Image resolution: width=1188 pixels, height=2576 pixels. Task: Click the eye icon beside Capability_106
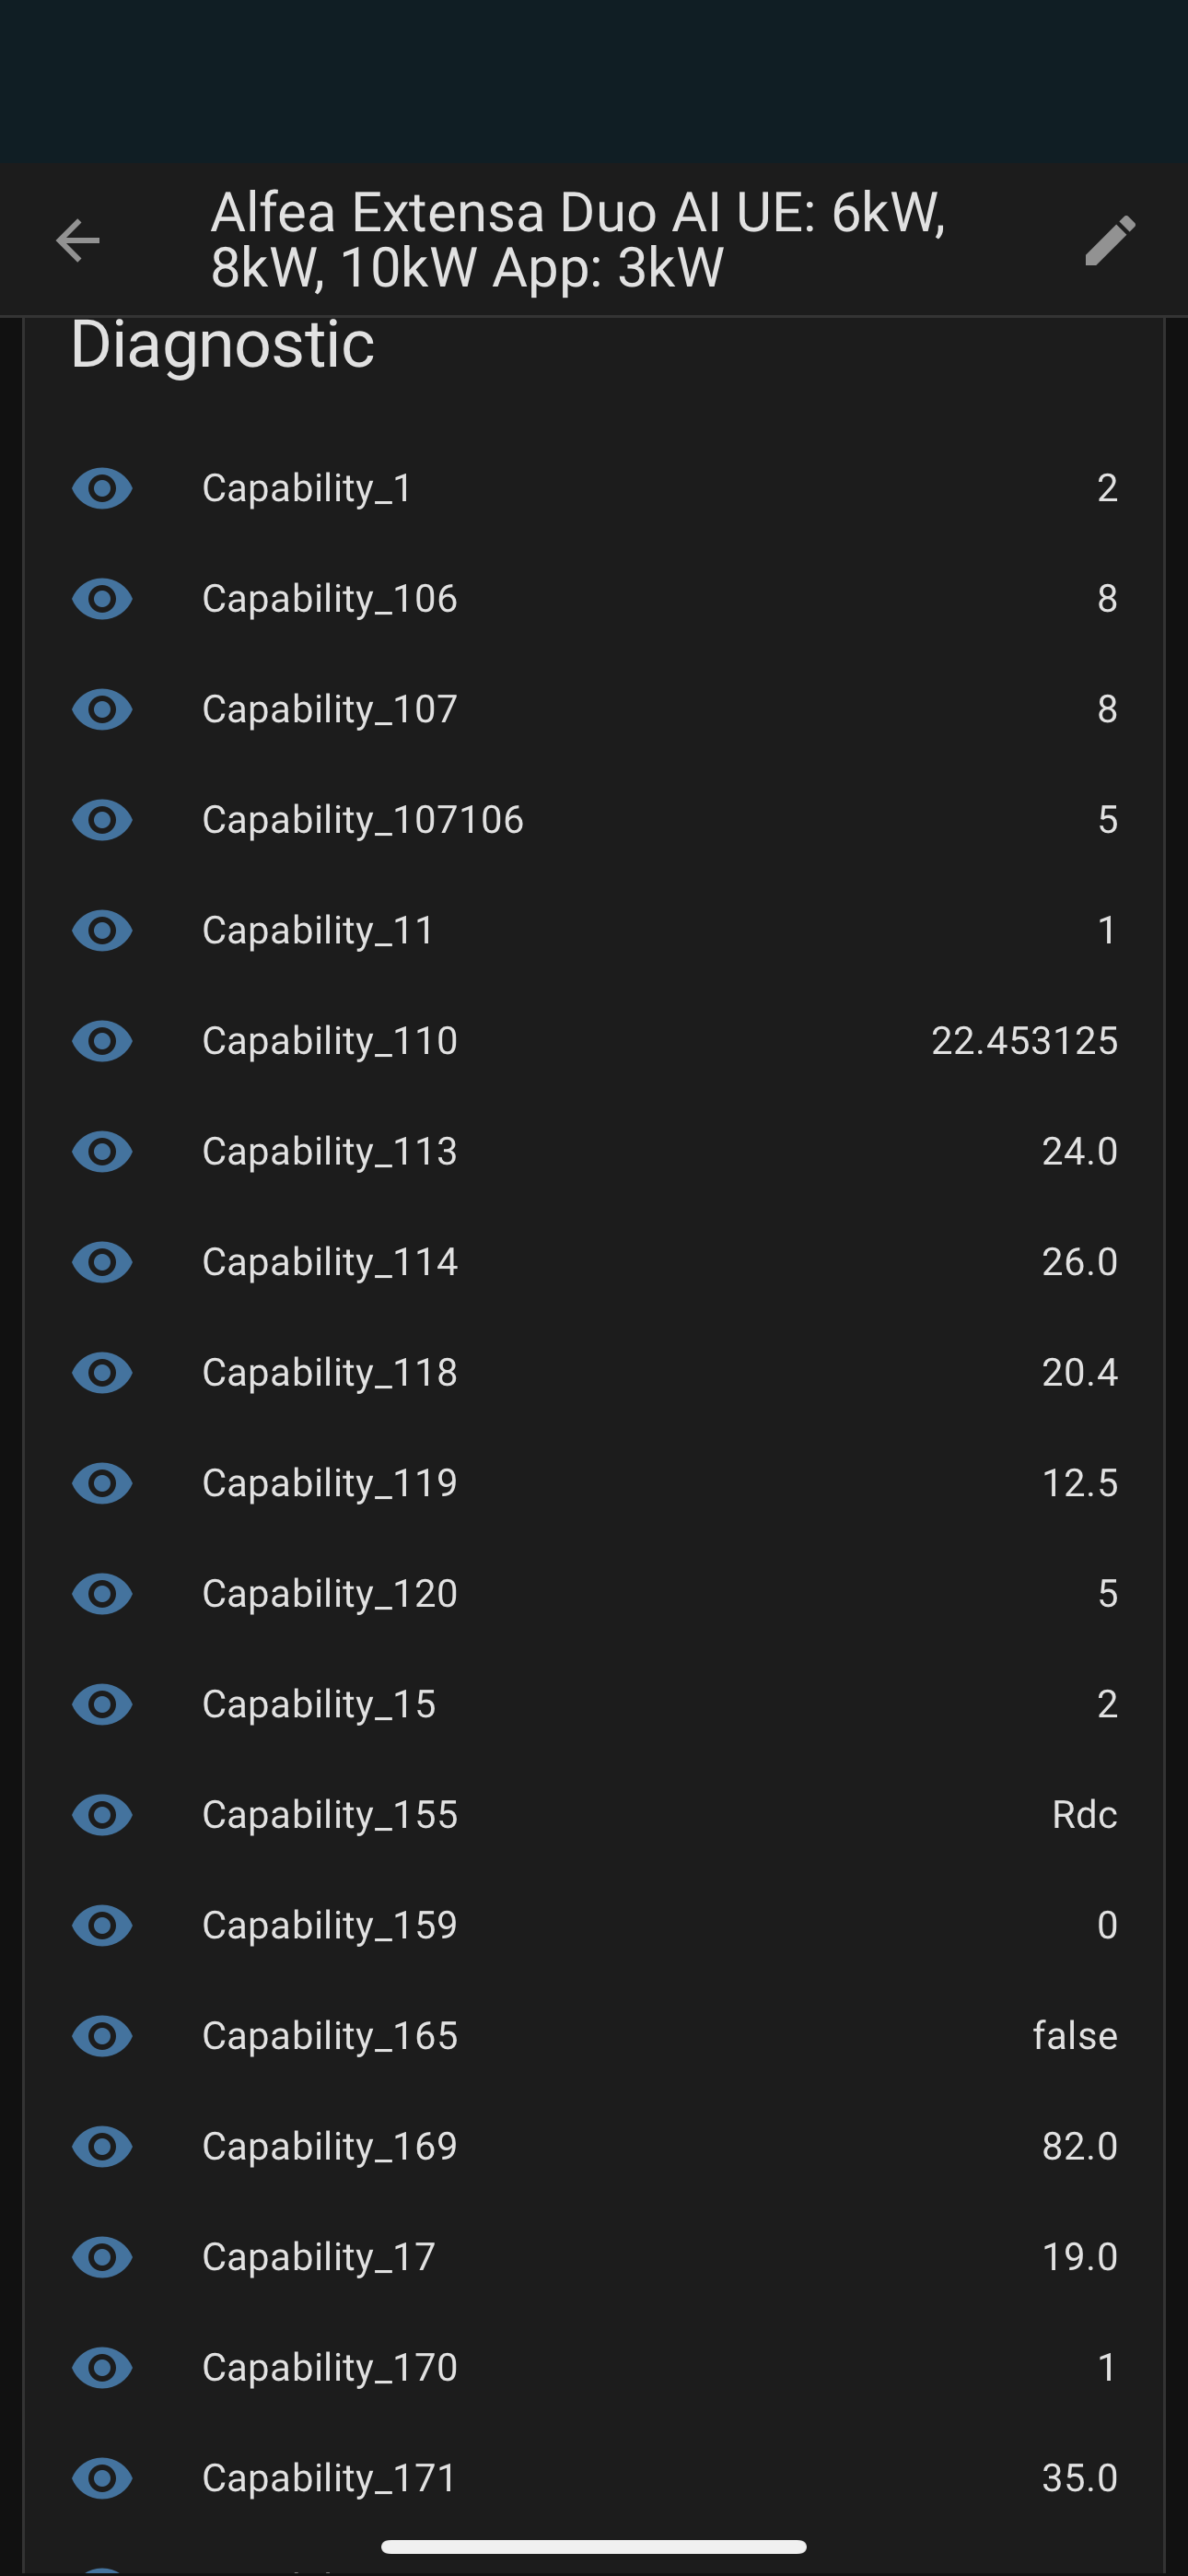[x=102, y=599]
